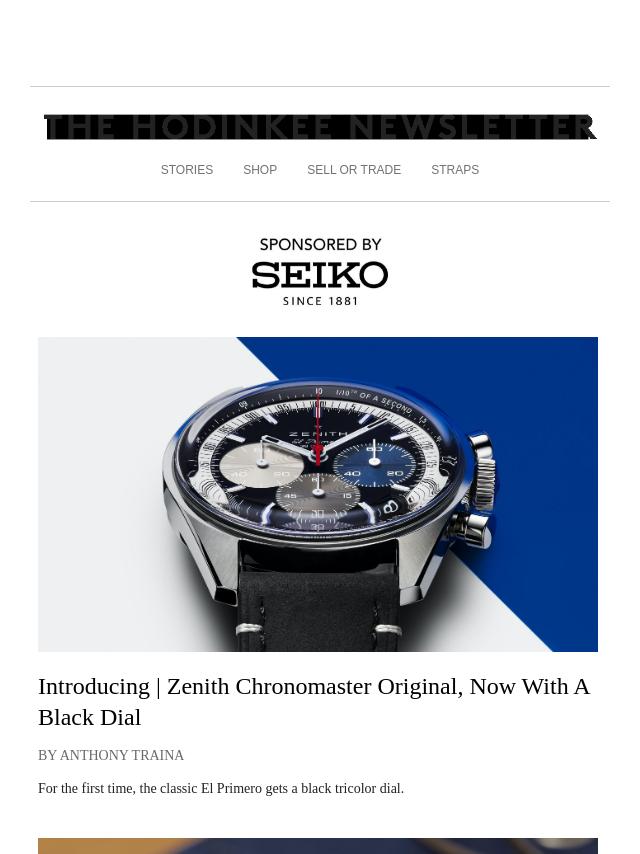Click the light gray subdial on the watch
Image resolution: width=640 pixels, height=854 pixels.
coord(261,465)
